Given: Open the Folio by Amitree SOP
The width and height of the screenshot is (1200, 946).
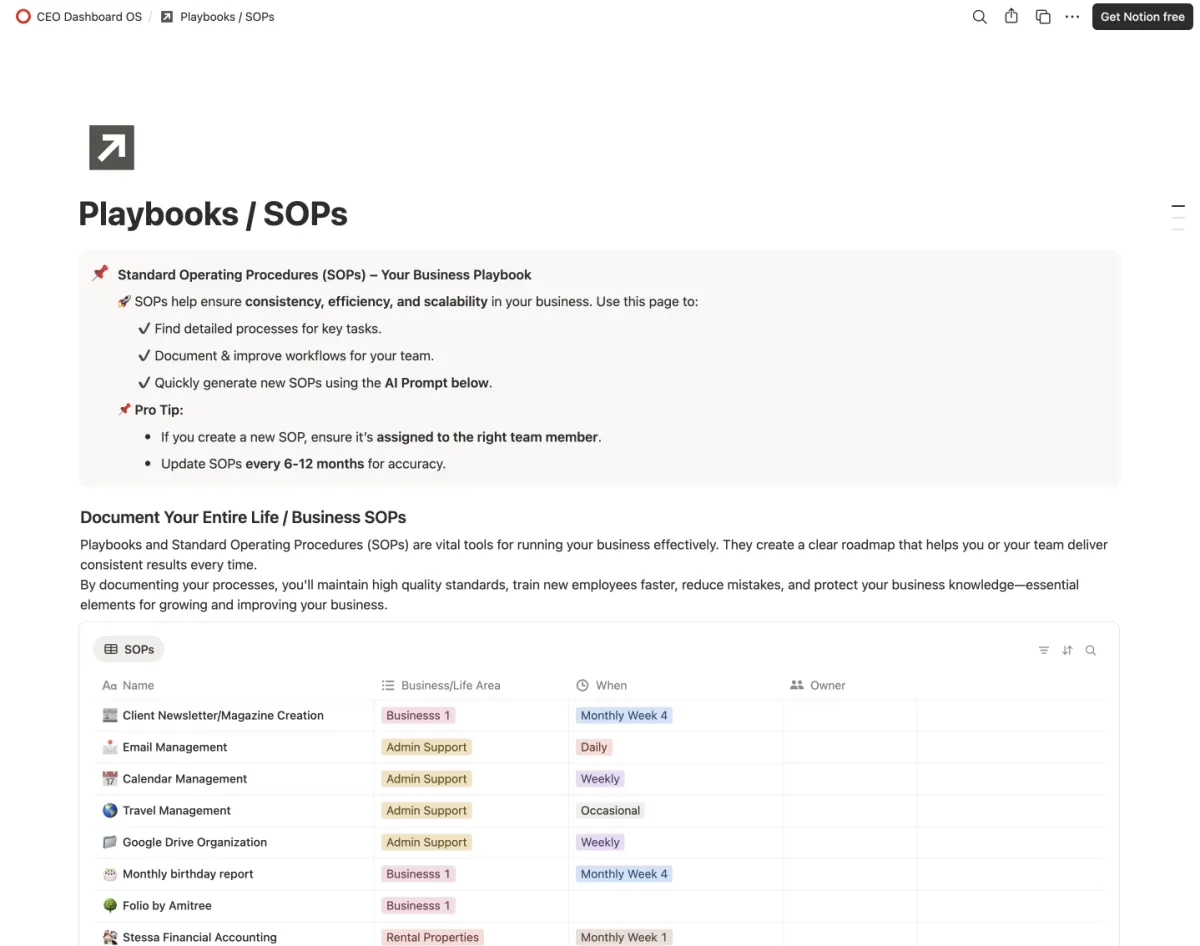Looking at the screenshot, I should click(x=167, y=906).
